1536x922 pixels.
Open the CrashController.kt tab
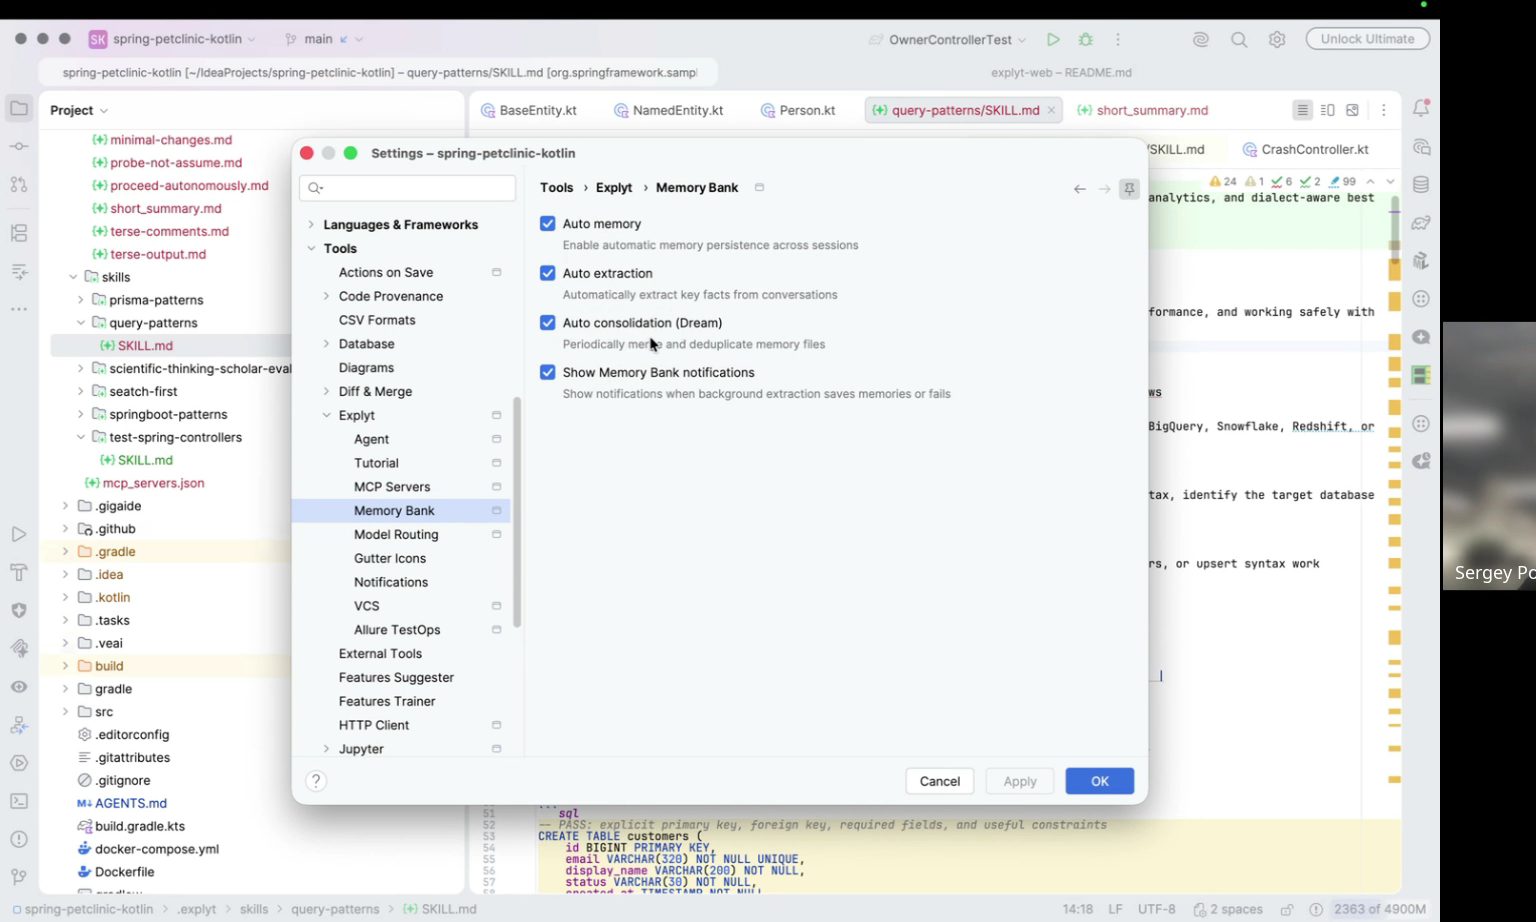tap(1305, 149)
